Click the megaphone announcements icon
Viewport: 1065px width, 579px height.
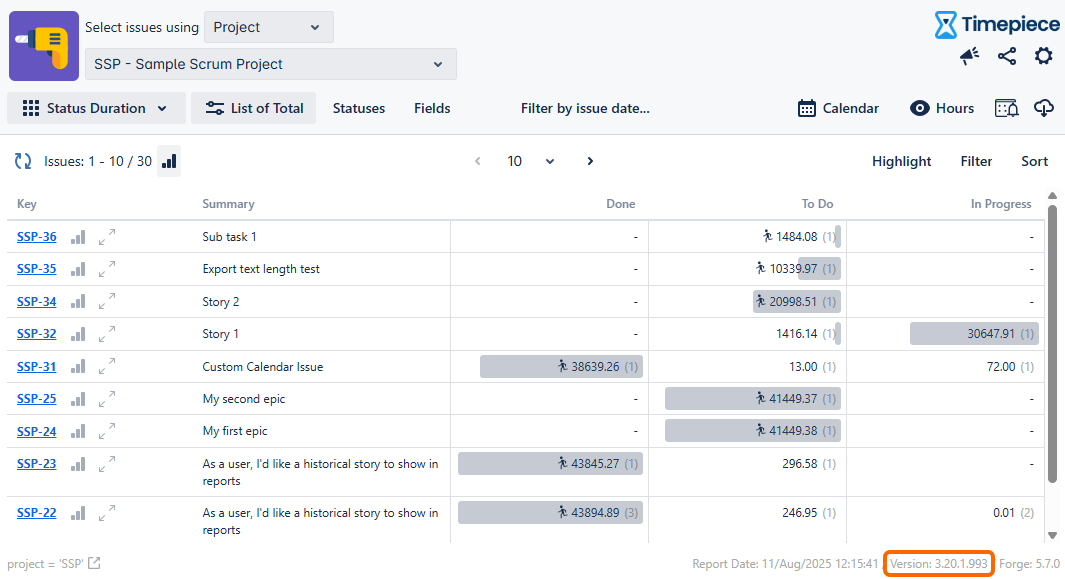[x=969, y=57]
